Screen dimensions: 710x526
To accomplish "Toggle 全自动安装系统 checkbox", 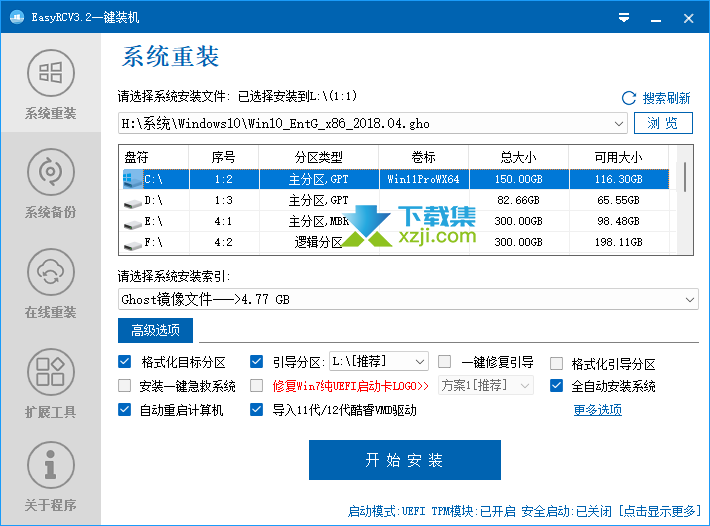I will click(x=556, y=385).
